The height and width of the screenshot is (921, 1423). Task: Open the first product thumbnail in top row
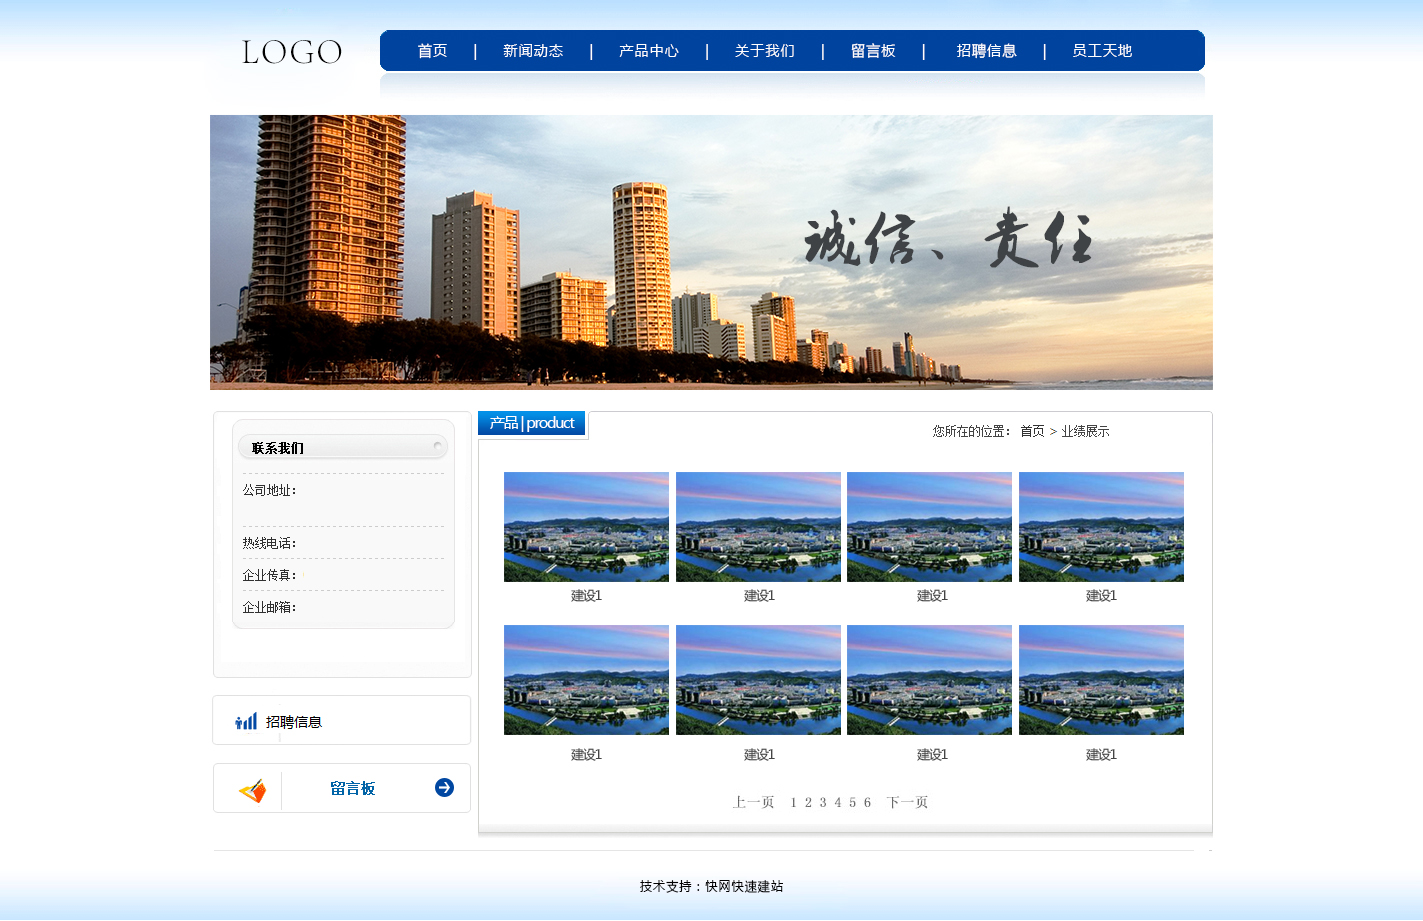pos(586,527)
